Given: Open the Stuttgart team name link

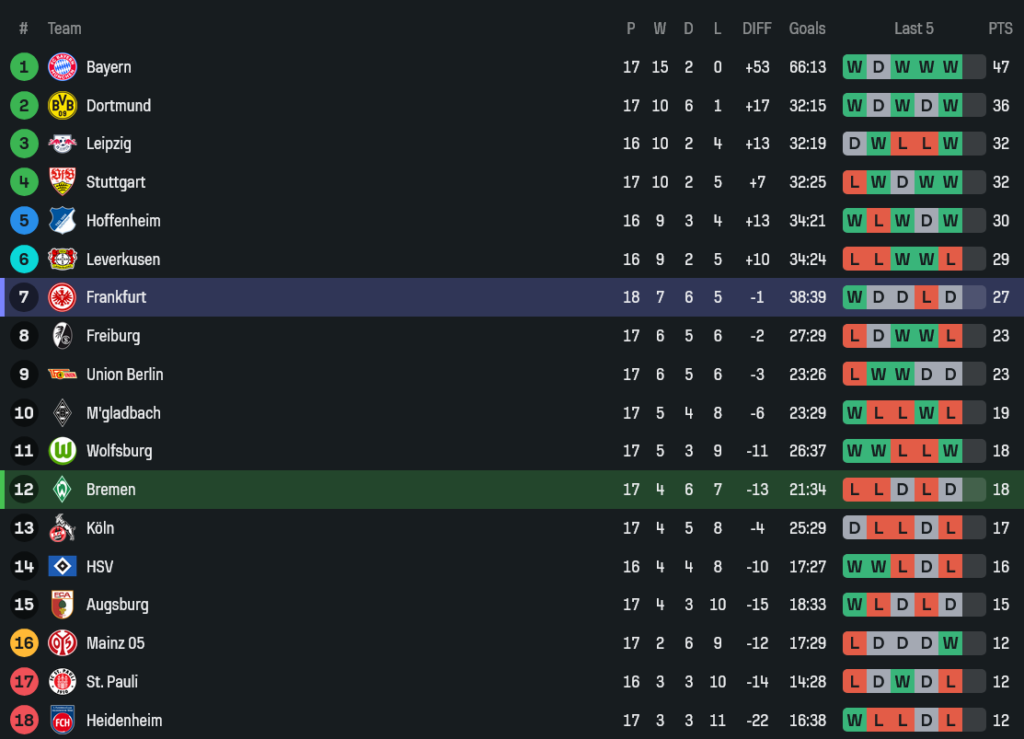Looking at the screenshot, I should click(x=116, y=182).
